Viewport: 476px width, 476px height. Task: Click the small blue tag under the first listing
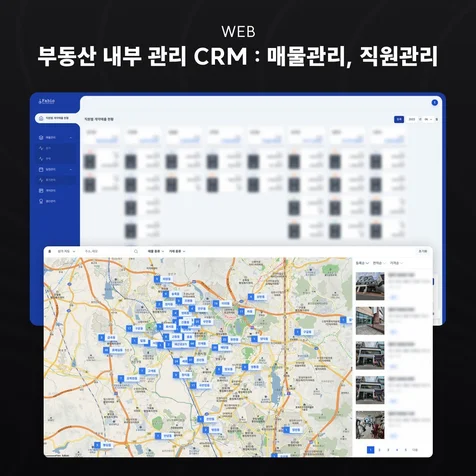coord(393,297)
